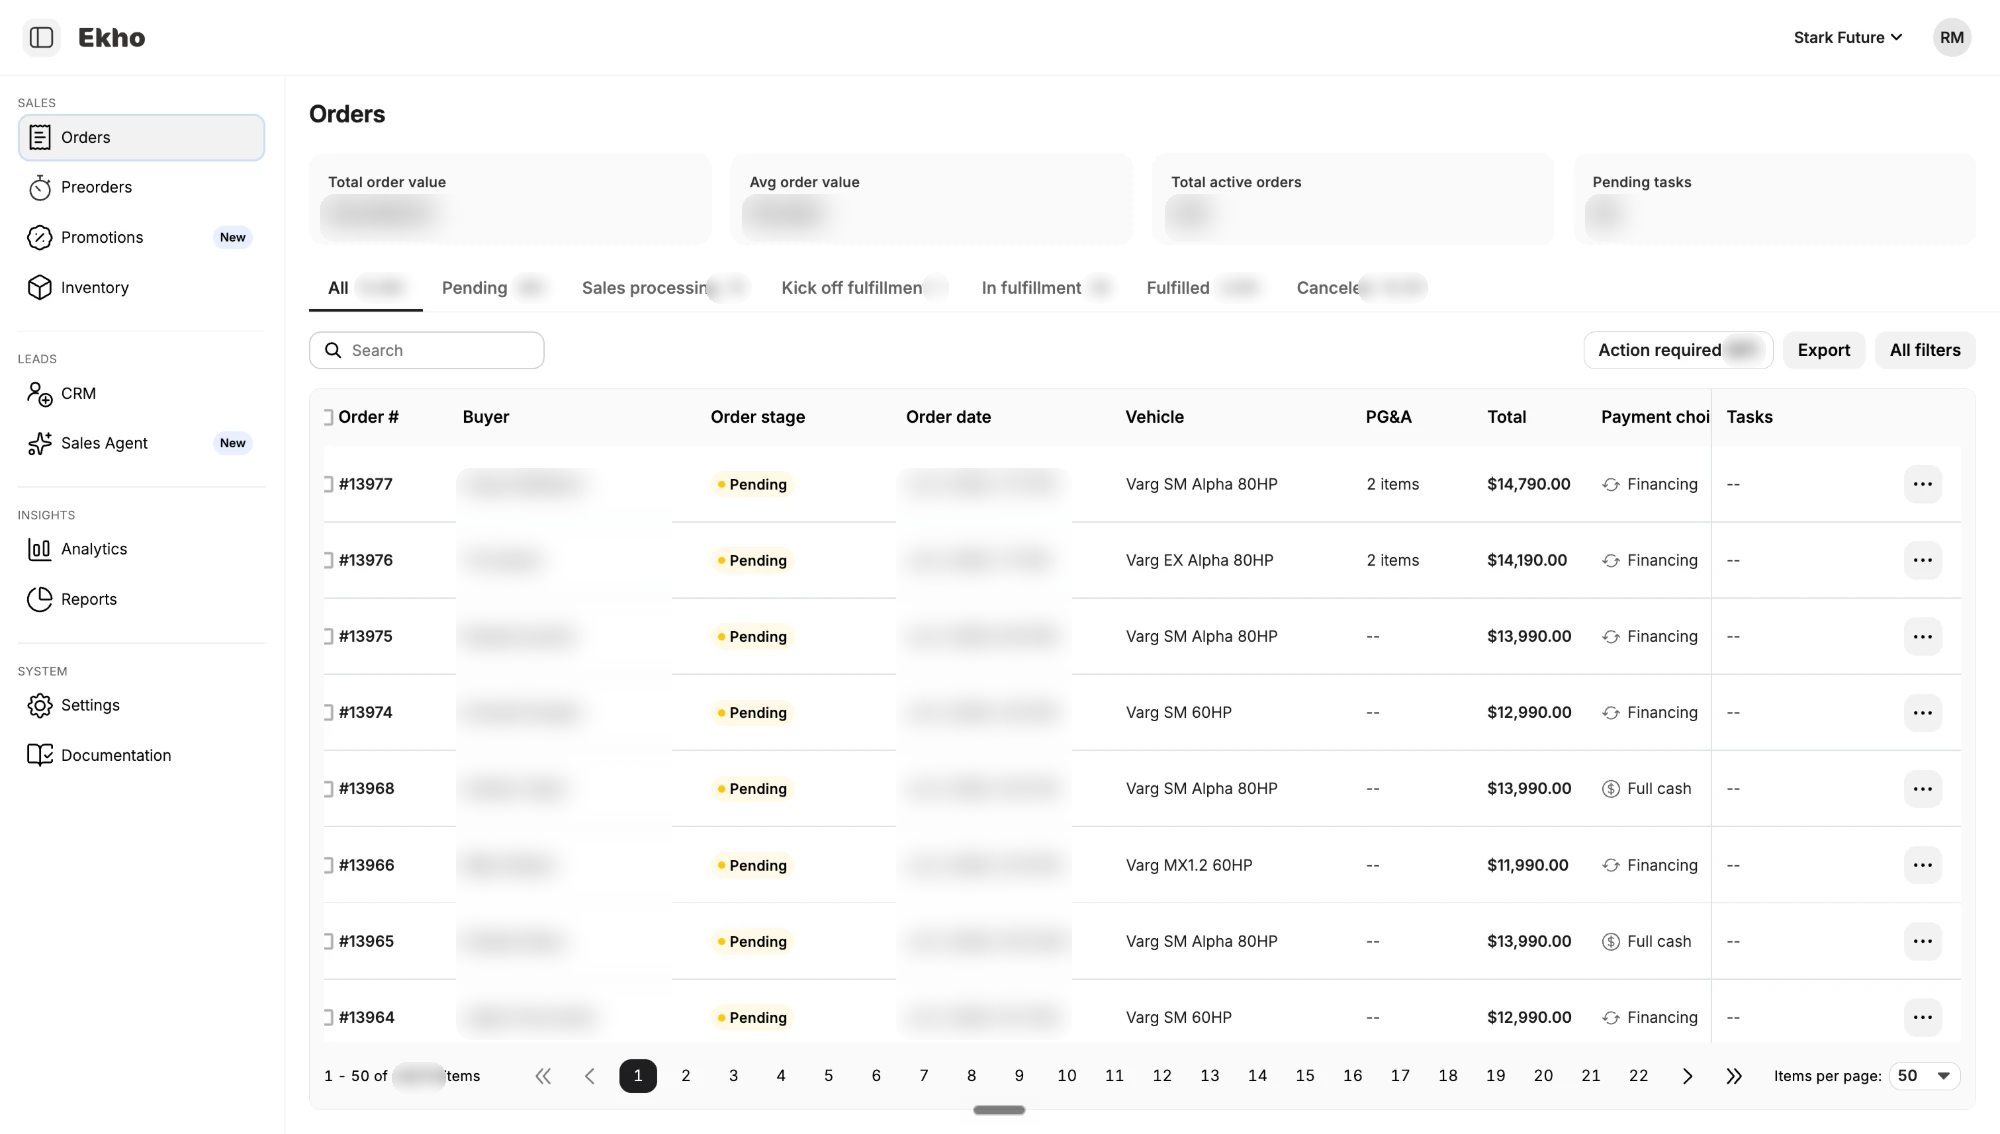Go to the previous page arrow

click(x=590, y=1076)
